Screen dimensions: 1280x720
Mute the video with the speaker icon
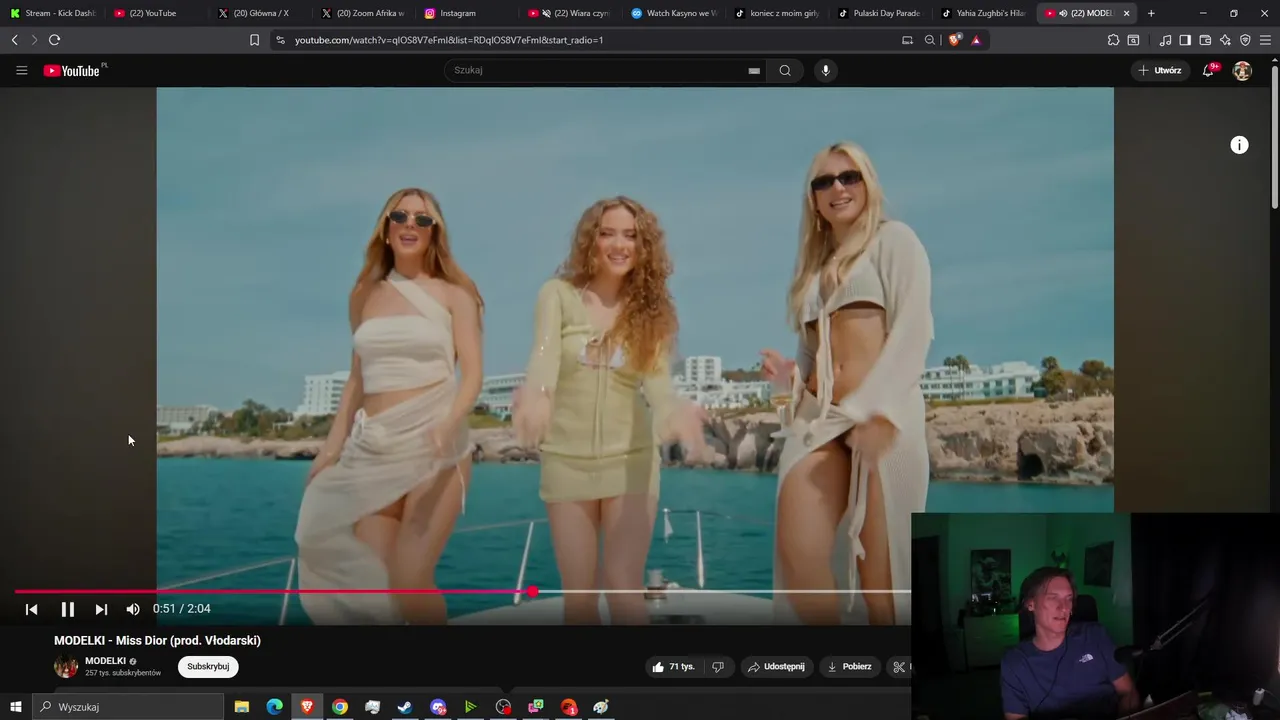(133, 609)
